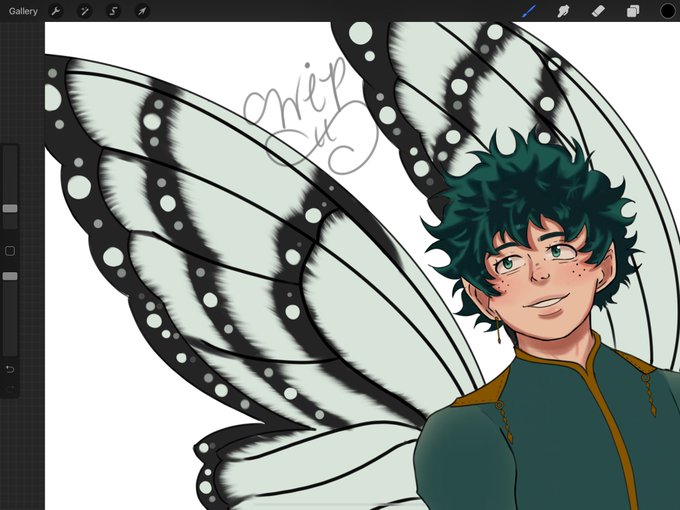Activate the Transform arrow tool
The height and width of the screenshot is (510, 680).
142,11
